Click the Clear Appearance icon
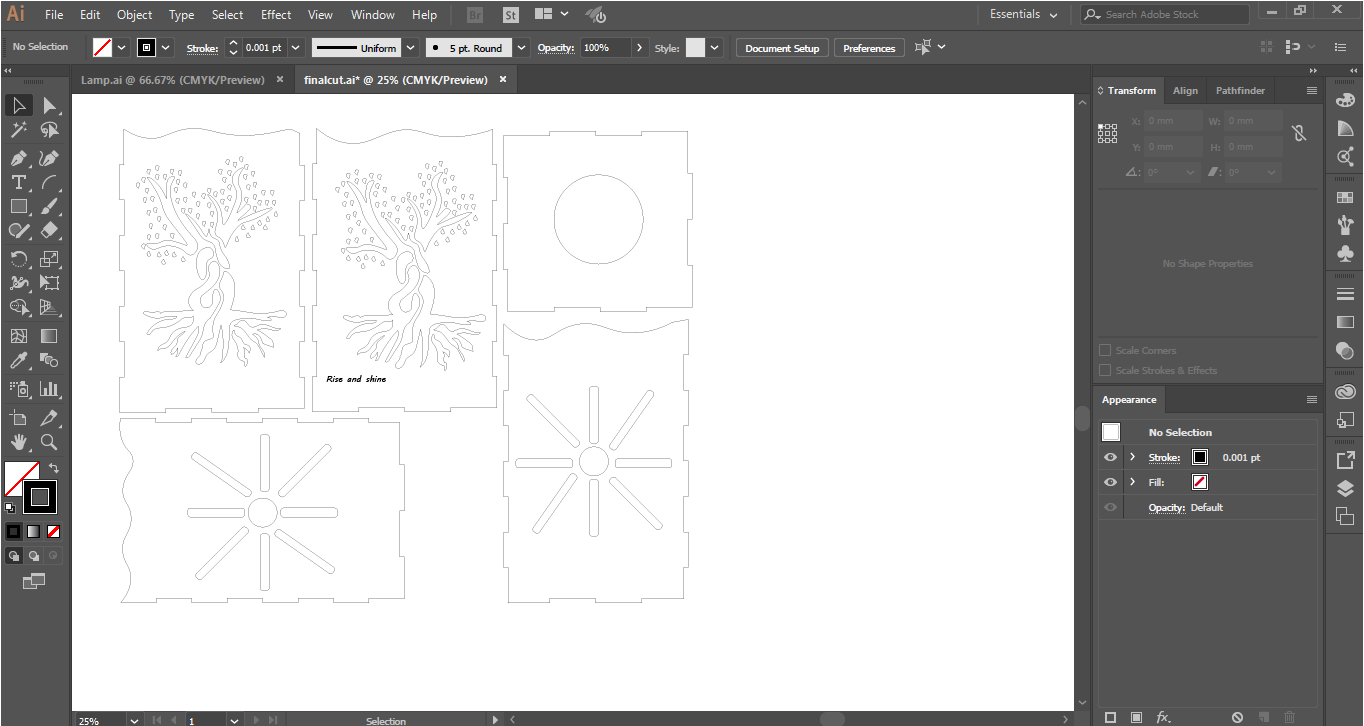 (x=1238, y=717)
